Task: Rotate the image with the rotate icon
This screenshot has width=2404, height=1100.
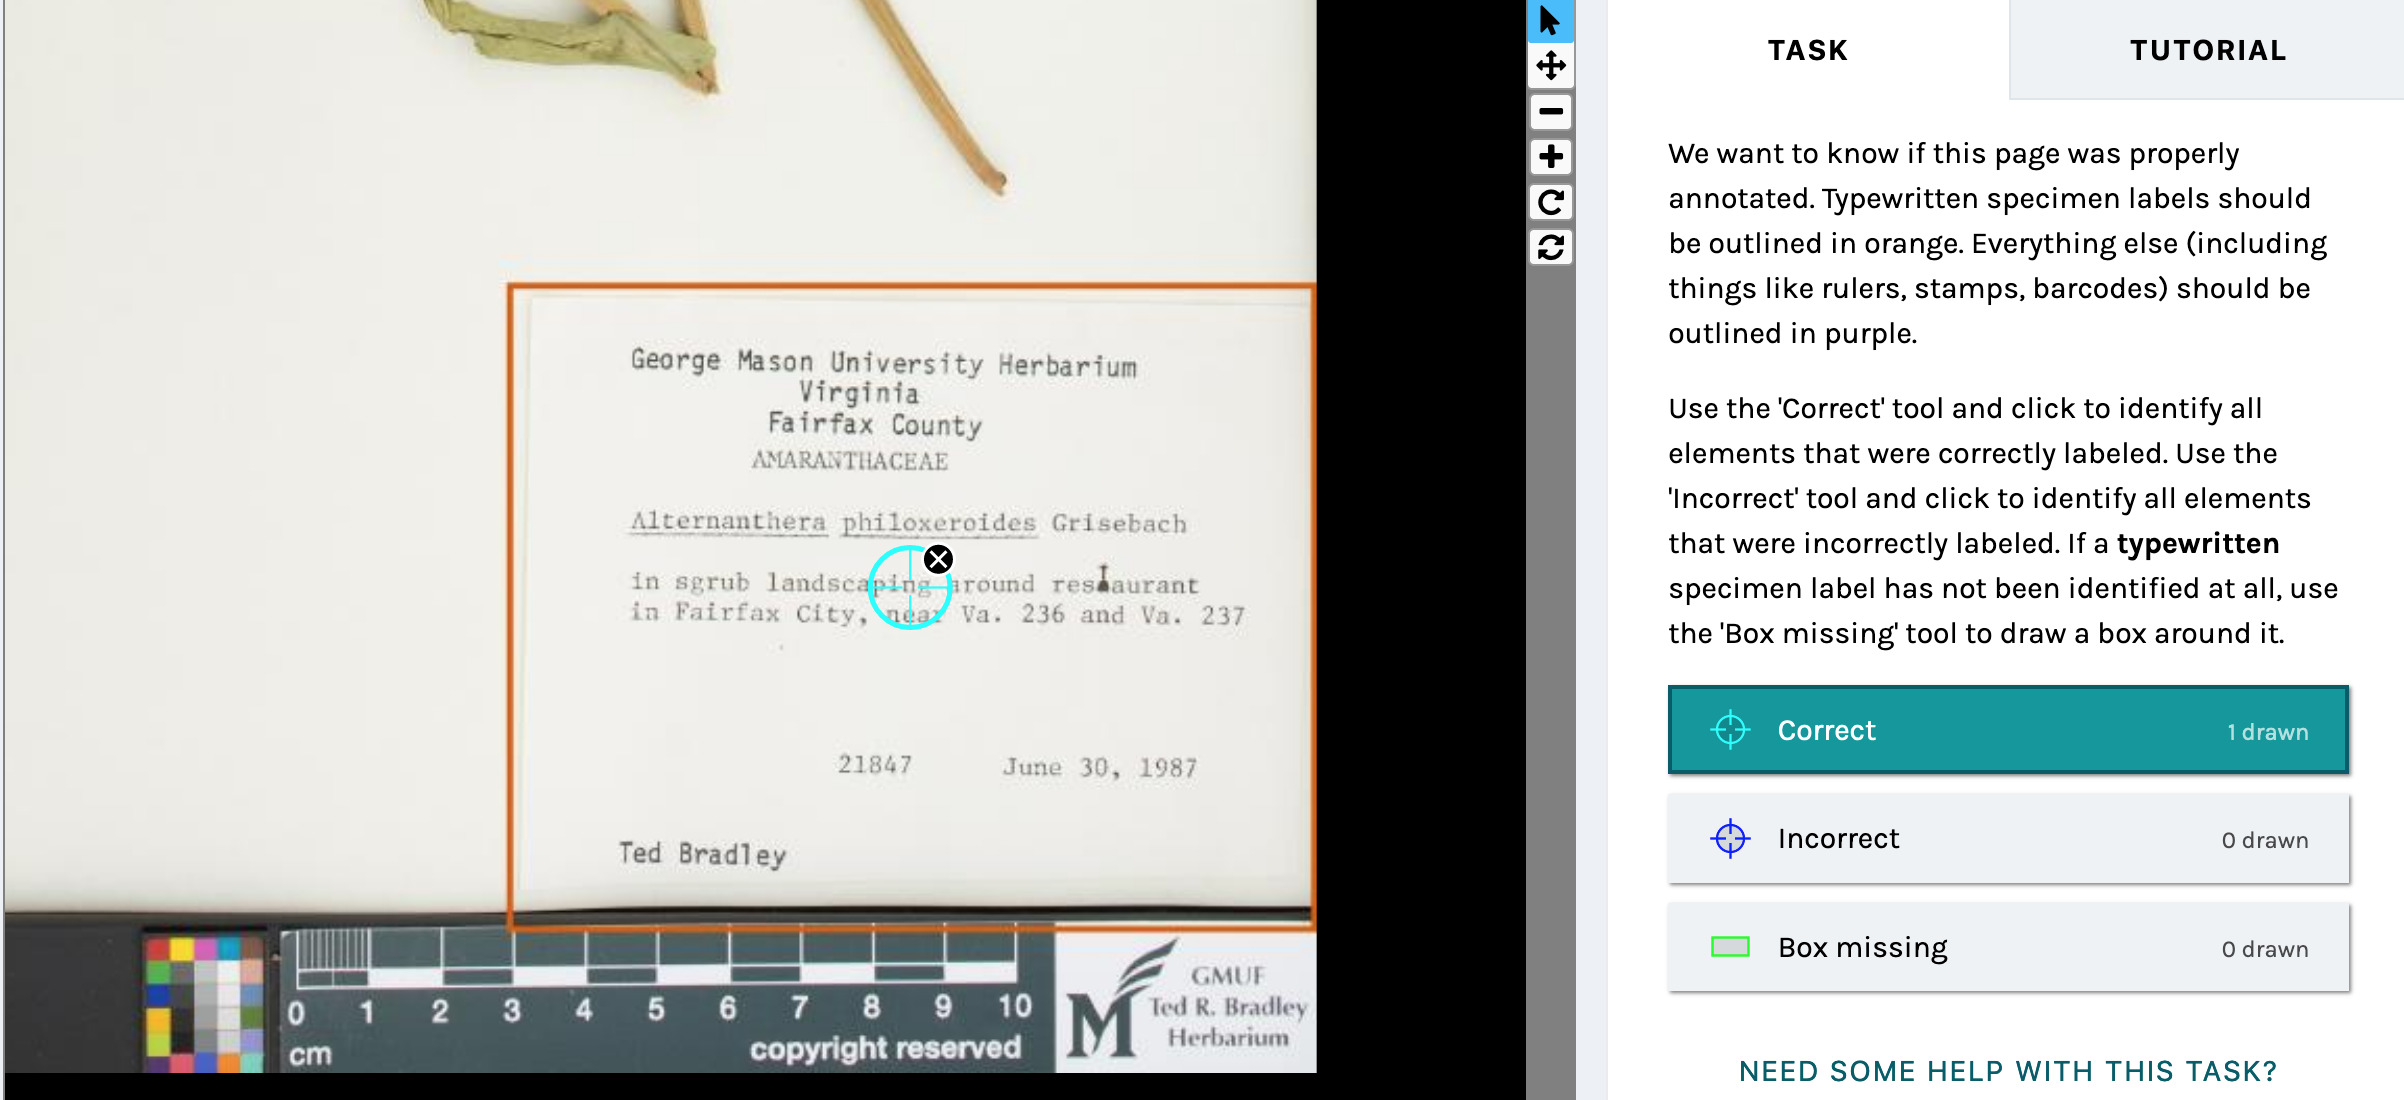Action: click(1550, 203)
